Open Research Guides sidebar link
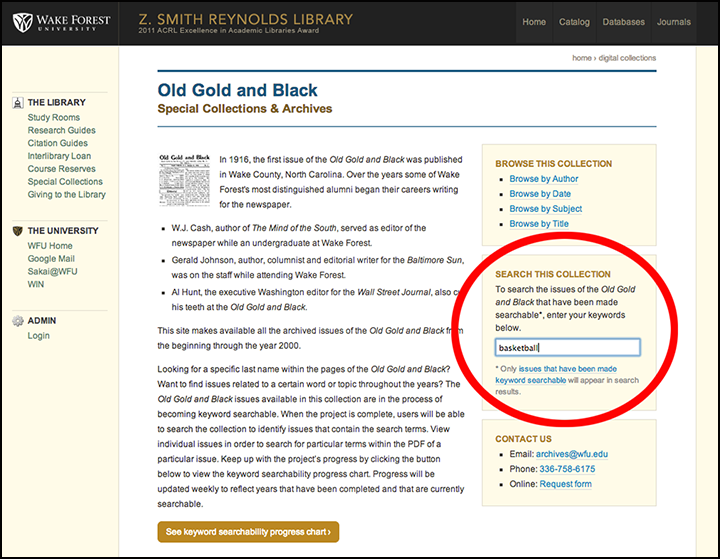 pyautogui.click(x=62, y=130)
